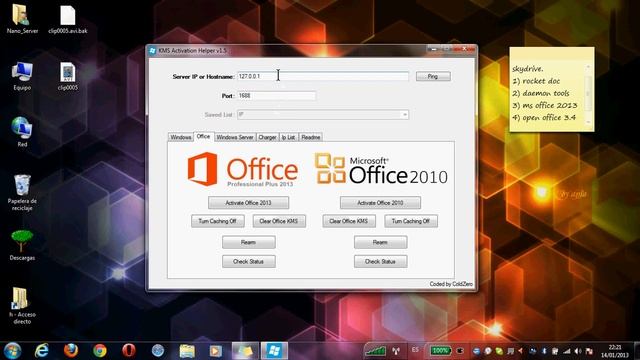Click the KMS Activation Helper title icon
The image size is (640, 360).
point(153,51)
